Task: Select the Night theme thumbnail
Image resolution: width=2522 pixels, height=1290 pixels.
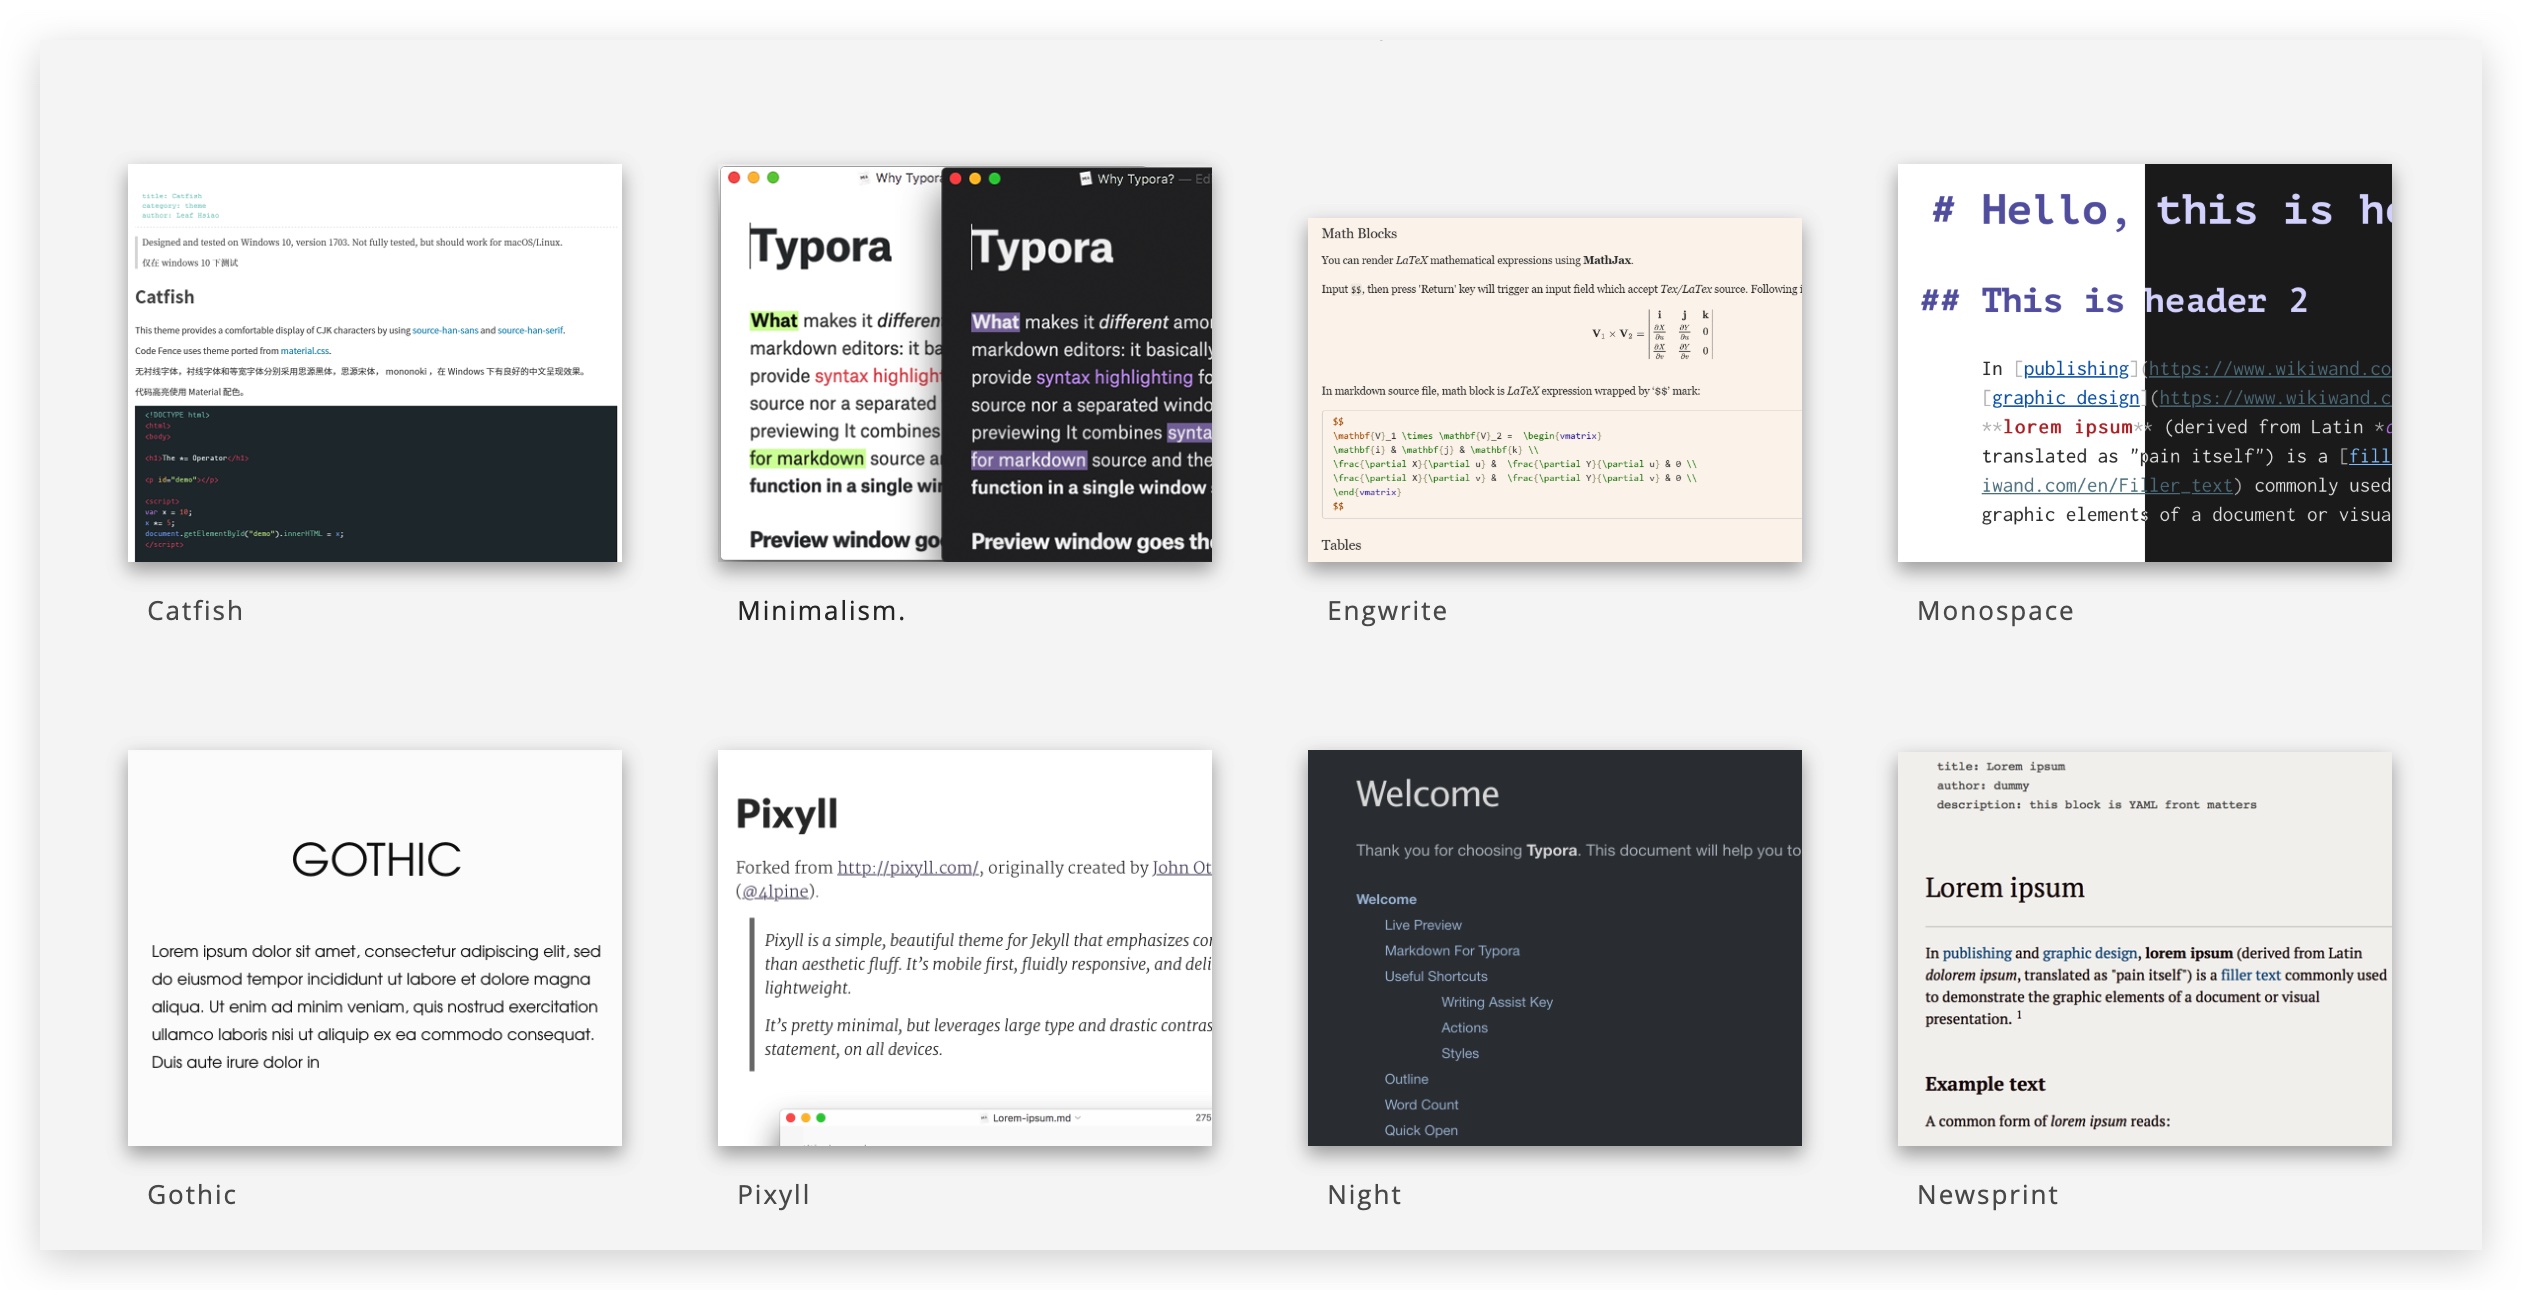Action: (1554, 947)
